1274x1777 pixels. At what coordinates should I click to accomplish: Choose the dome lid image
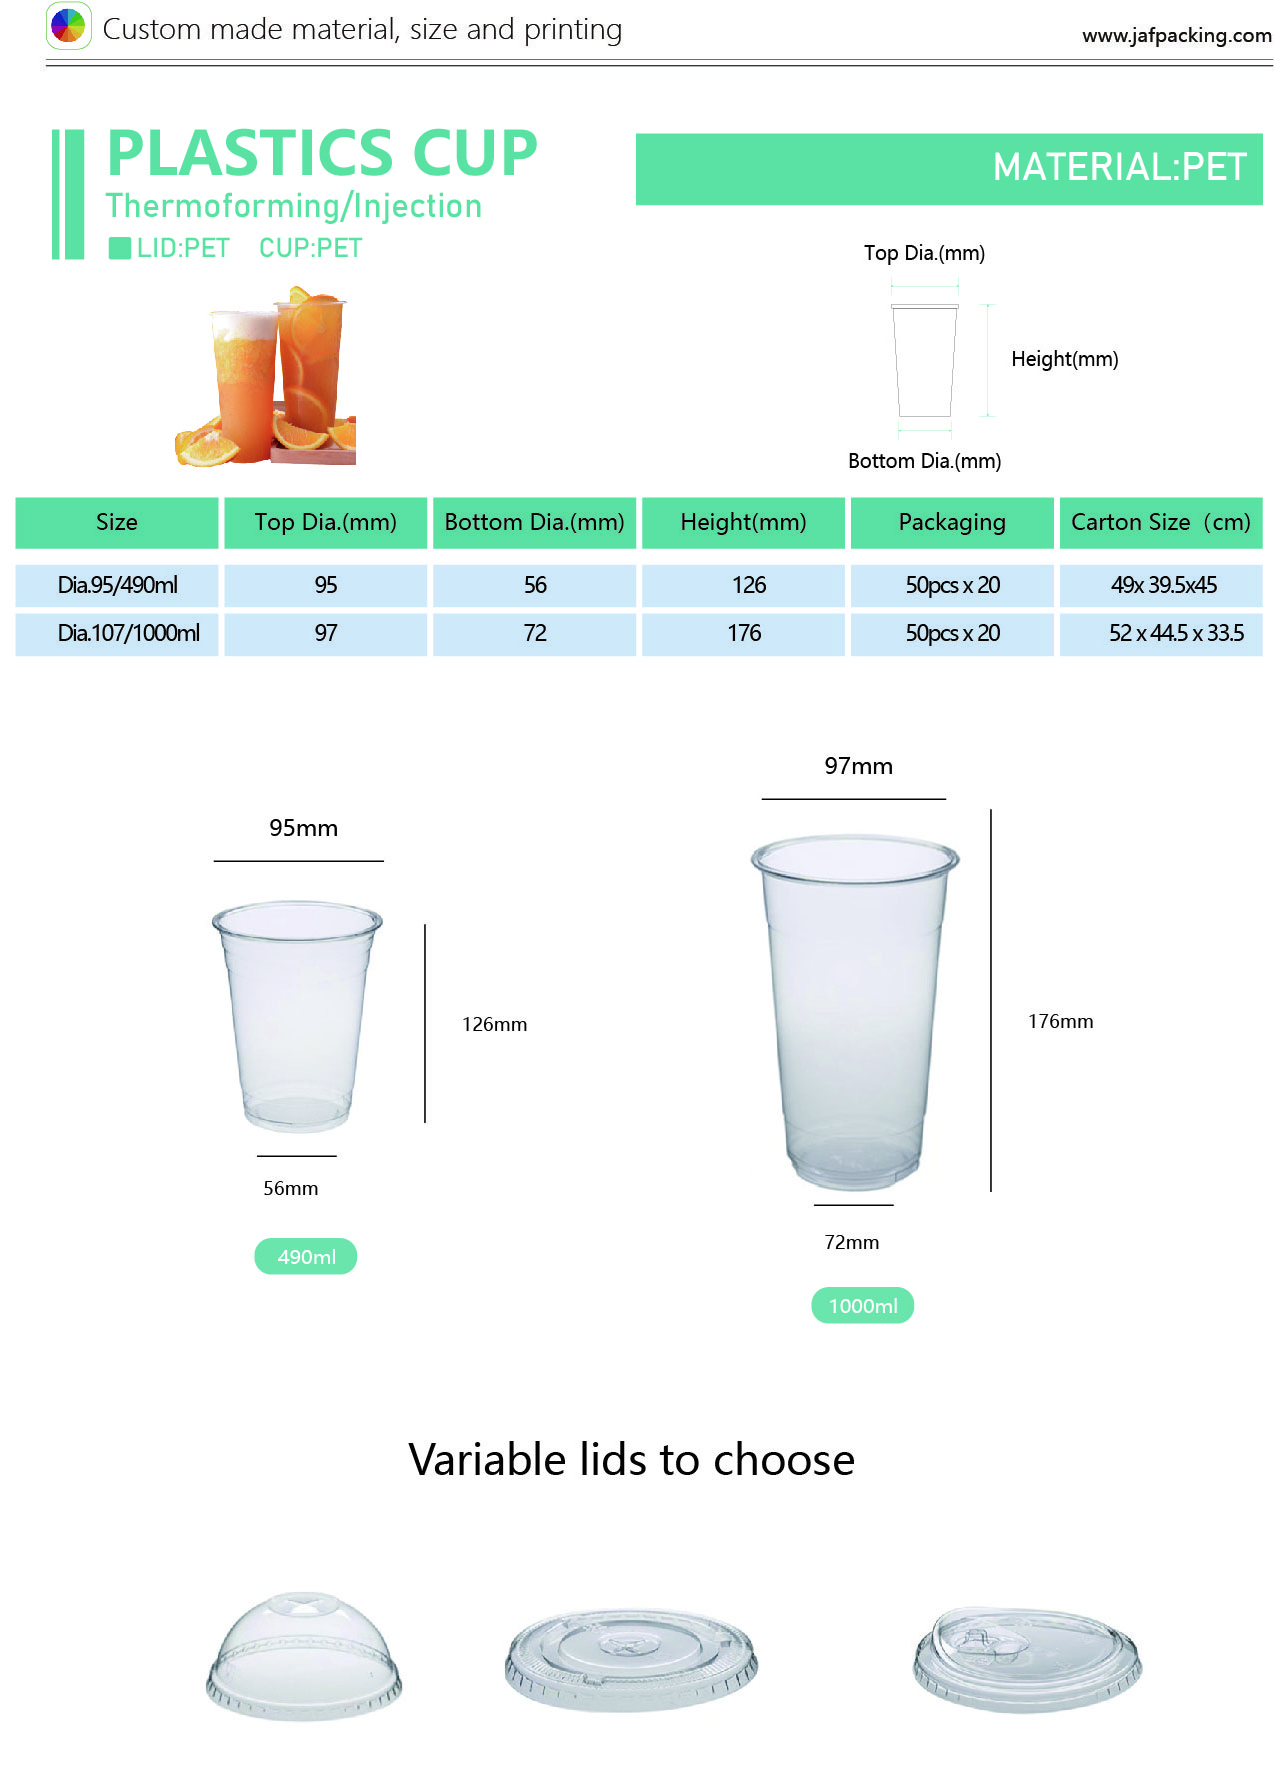(304, 1655)
